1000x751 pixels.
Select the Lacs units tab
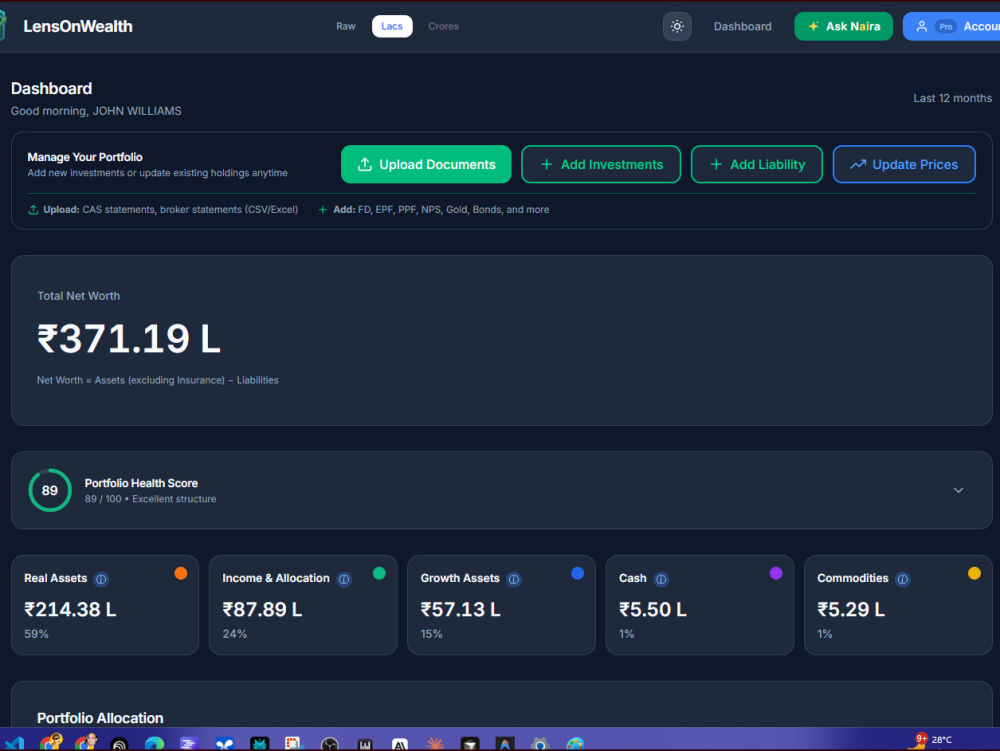point(392,26)
